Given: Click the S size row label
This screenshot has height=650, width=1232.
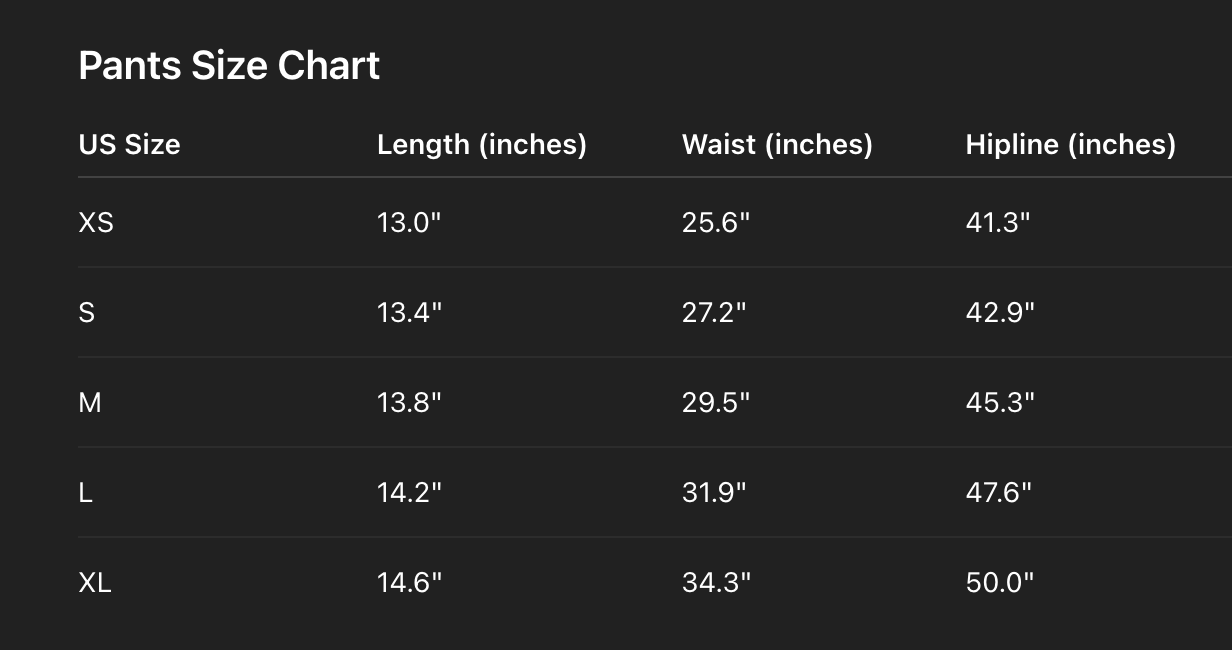Looking at the screenshot, I should pos(87,312).
